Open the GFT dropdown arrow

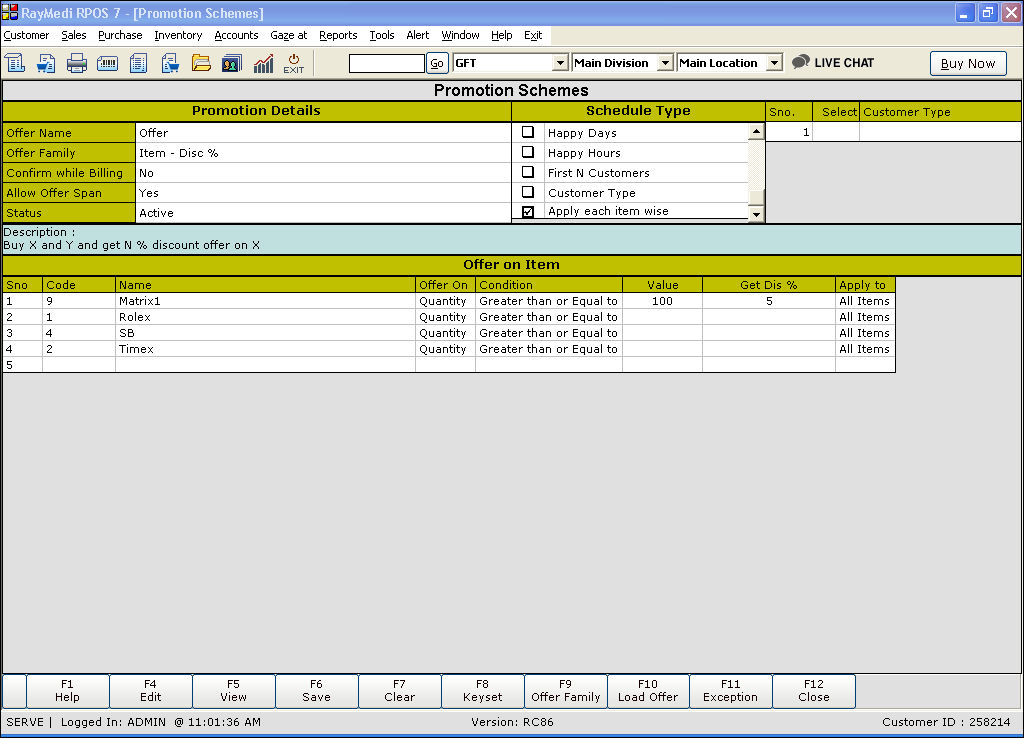[560, 63]
